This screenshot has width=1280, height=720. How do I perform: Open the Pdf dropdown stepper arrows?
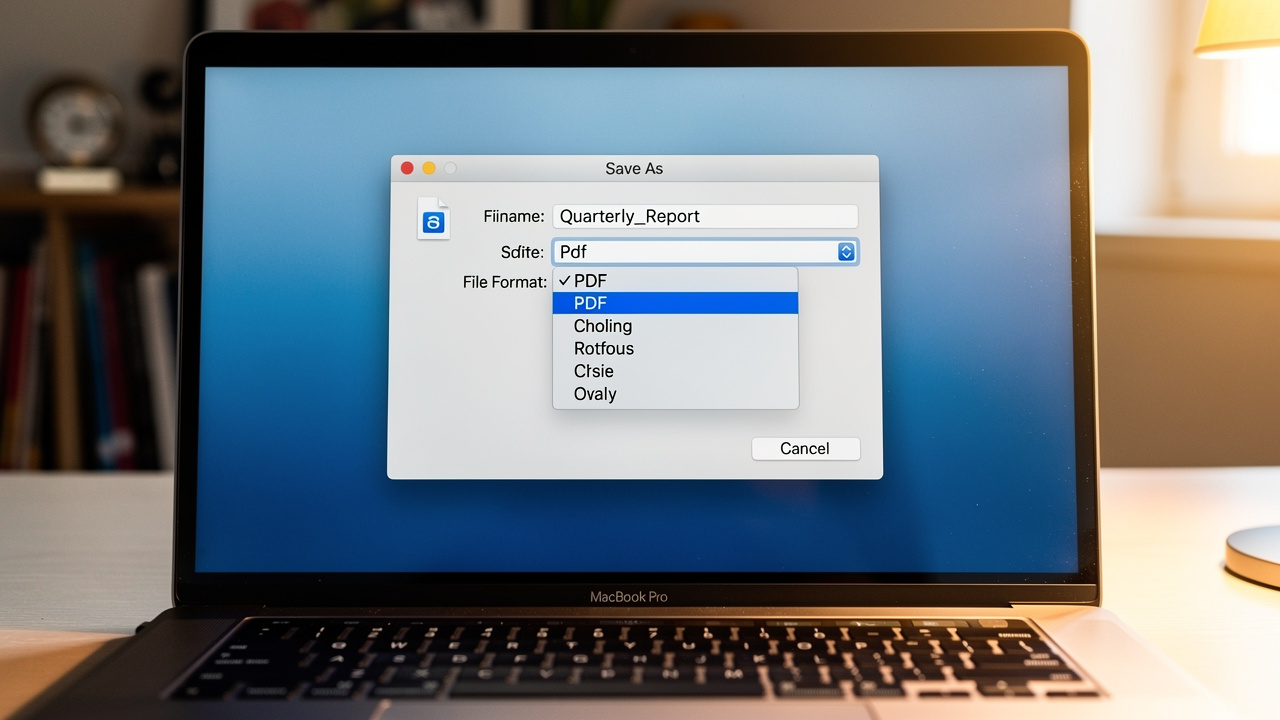pyautogui.click(x=846, y=252)
